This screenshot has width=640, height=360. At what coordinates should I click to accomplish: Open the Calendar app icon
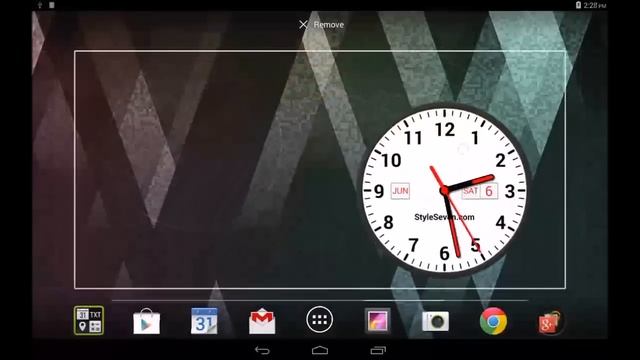coord(204,321)
